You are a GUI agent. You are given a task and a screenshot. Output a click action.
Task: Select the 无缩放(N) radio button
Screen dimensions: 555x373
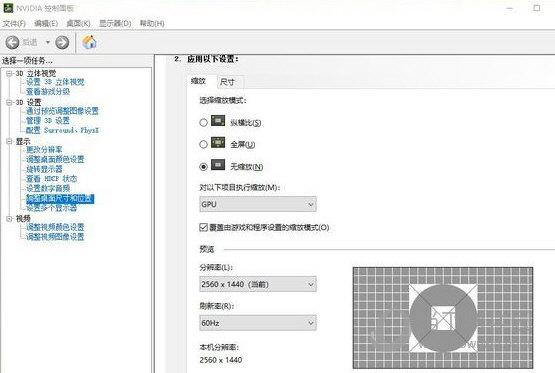point(203,166)
